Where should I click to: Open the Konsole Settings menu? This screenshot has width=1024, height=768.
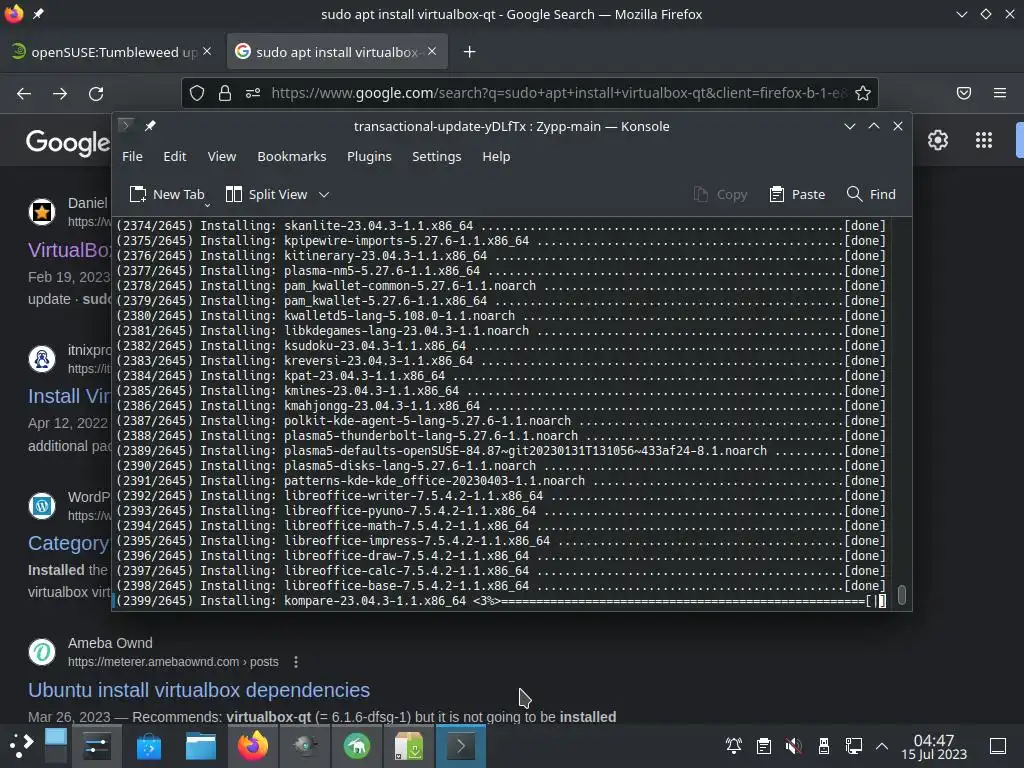click(x=436, y=156)
